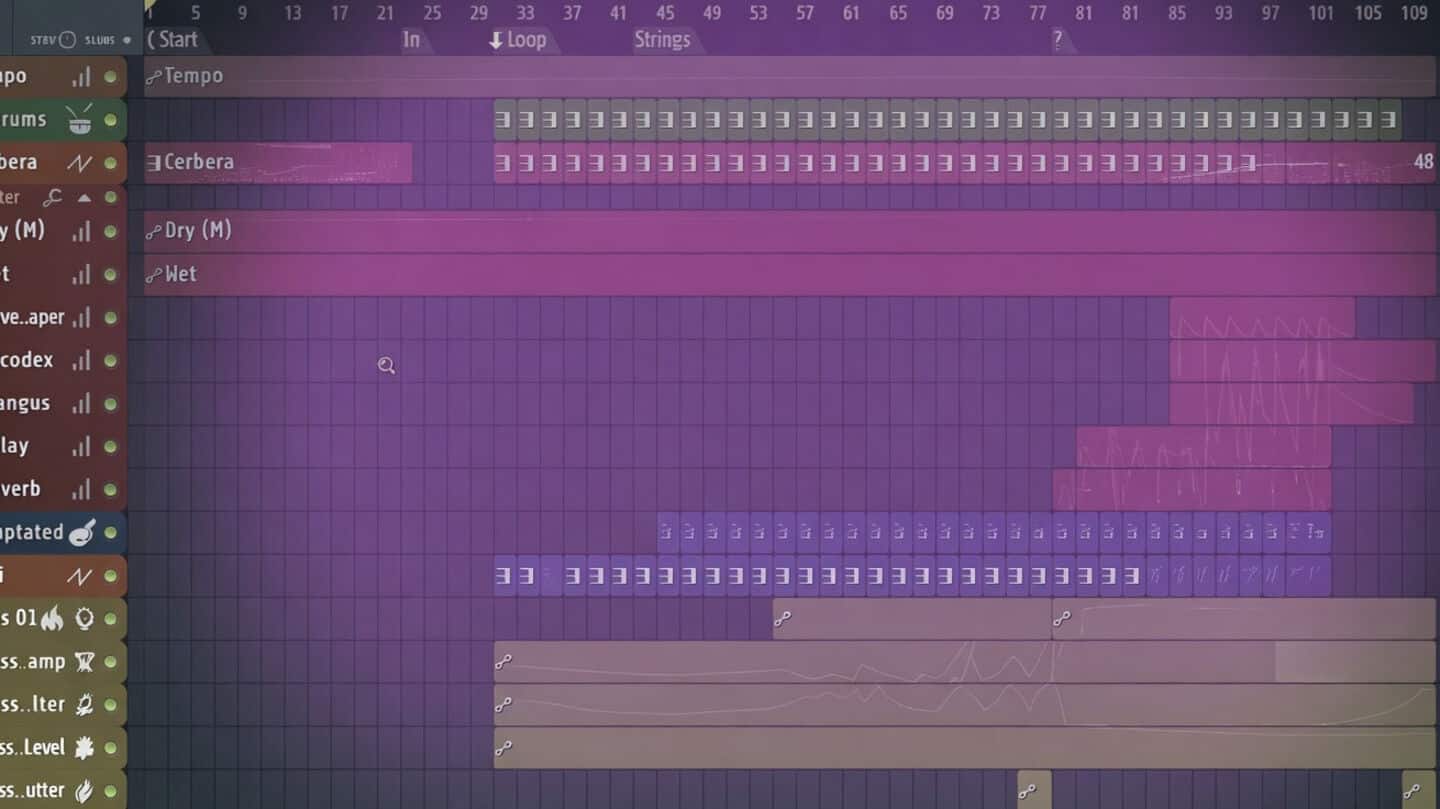Select the automation clip on ve..aper track

point(1262,318)
